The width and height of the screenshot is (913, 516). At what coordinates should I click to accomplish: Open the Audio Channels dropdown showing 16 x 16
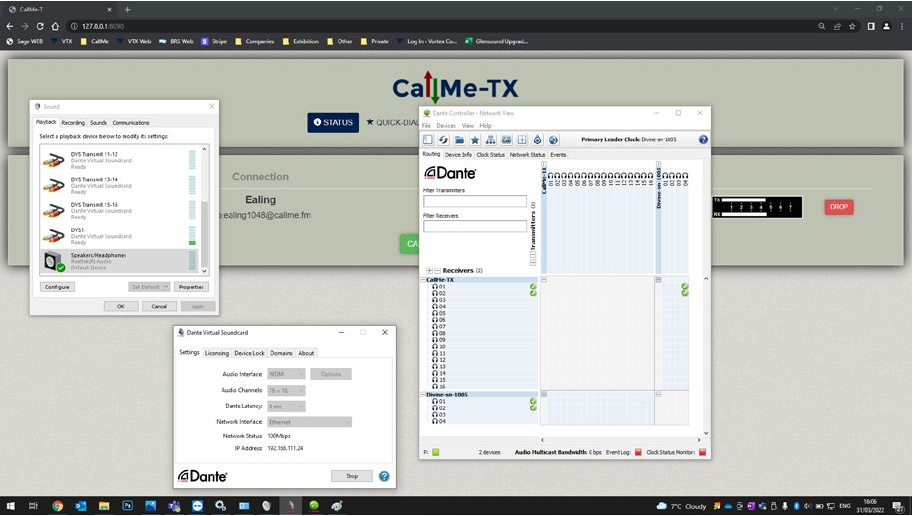click(x=286, y=390)
